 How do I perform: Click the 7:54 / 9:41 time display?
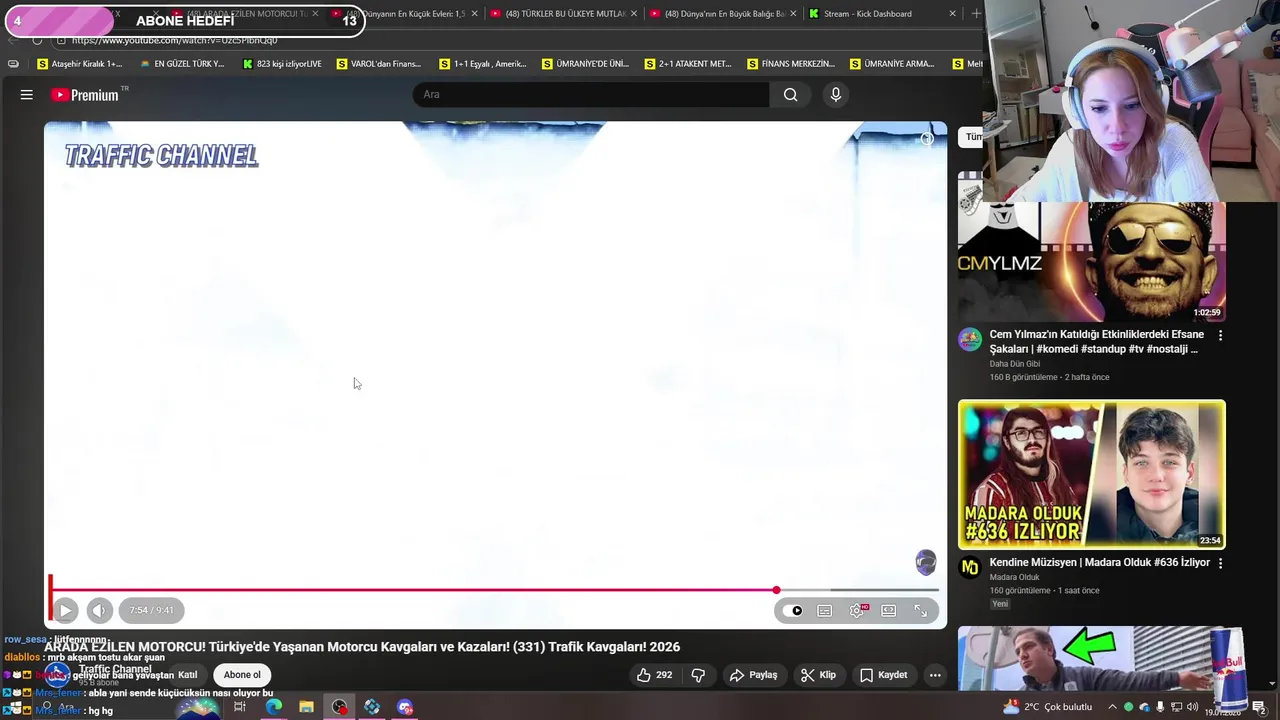point(151,610)
